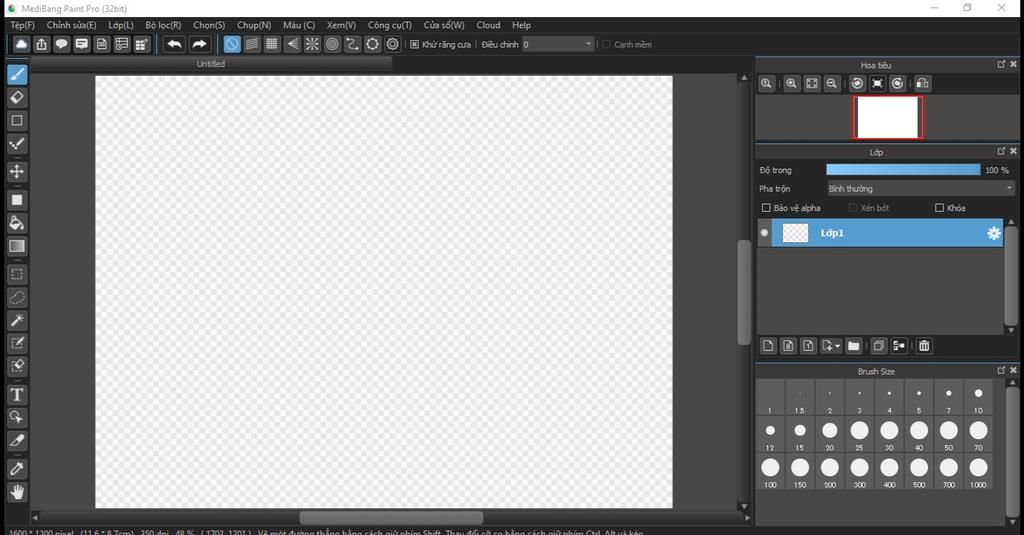
Task: Switch to Untitled canvas tab
Action: click(x=211, y=64)
